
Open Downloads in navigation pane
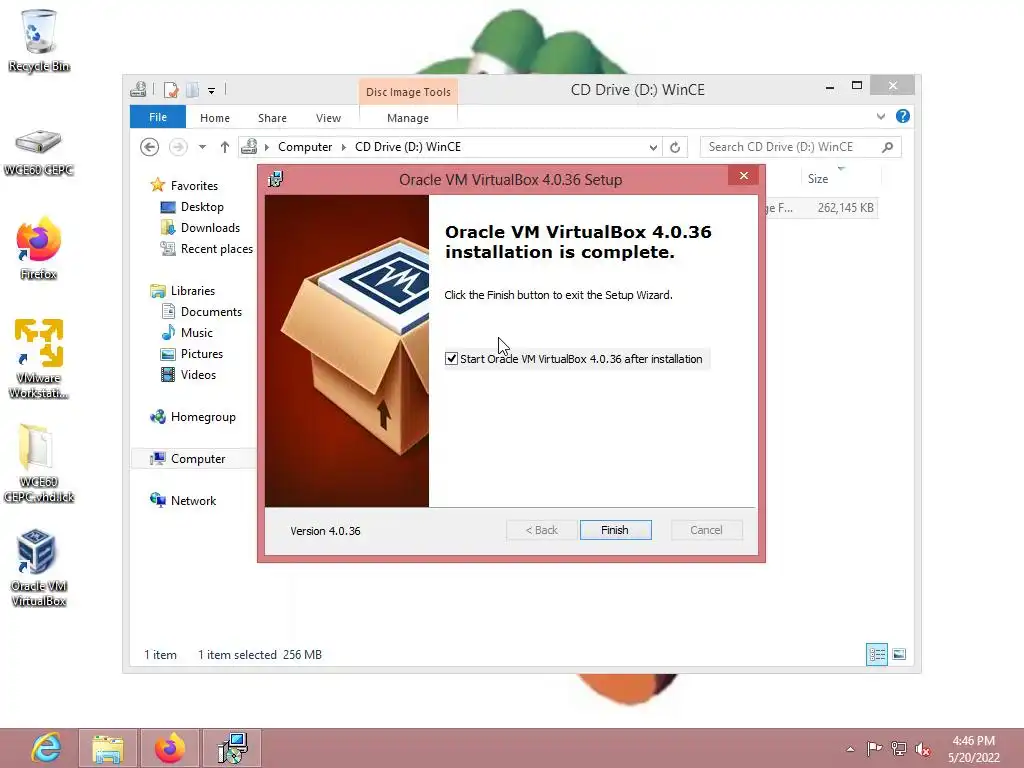click(210, 227)
